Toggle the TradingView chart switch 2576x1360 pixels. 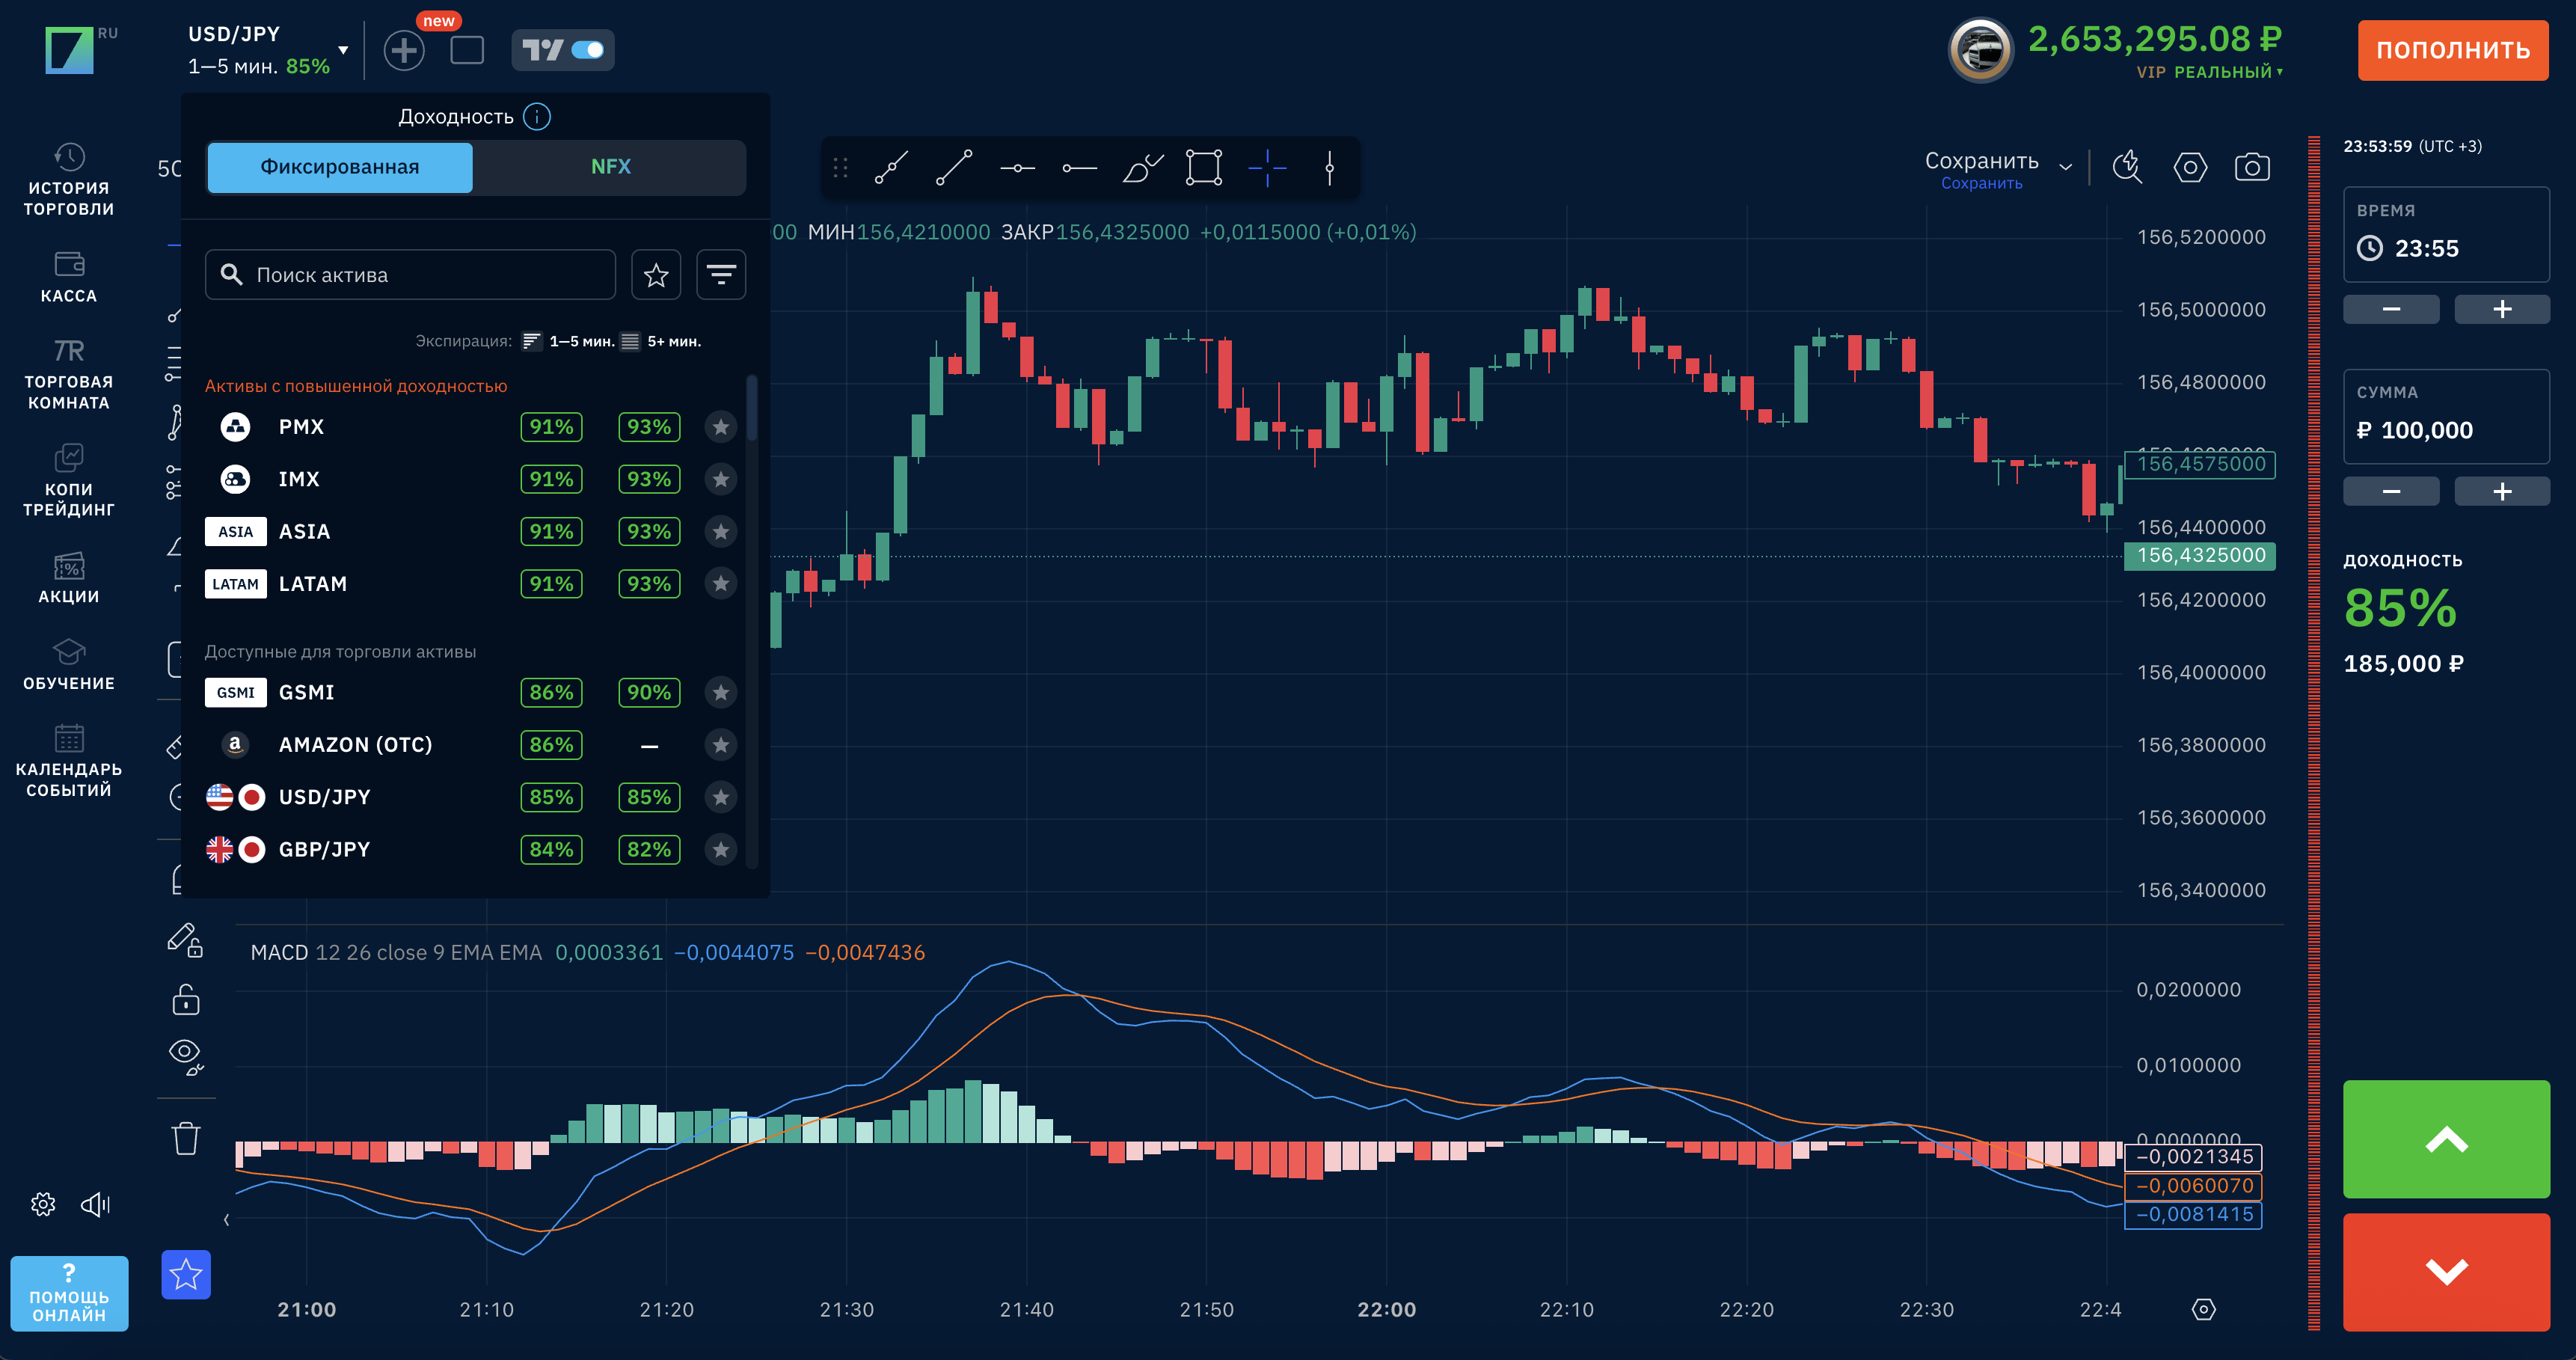(x=587, y=50)
